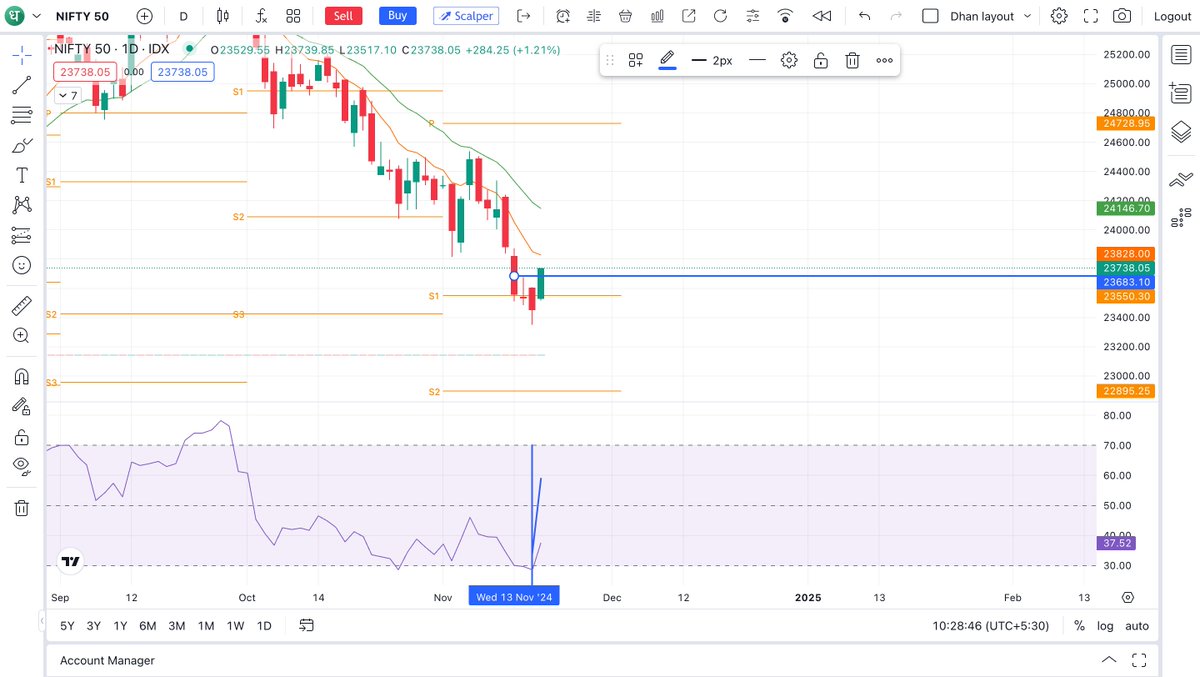Open the Fibonacci and Gann tools
This screenshot has height=677, width=1200.
pyautogui.click(x=21, y=116)
